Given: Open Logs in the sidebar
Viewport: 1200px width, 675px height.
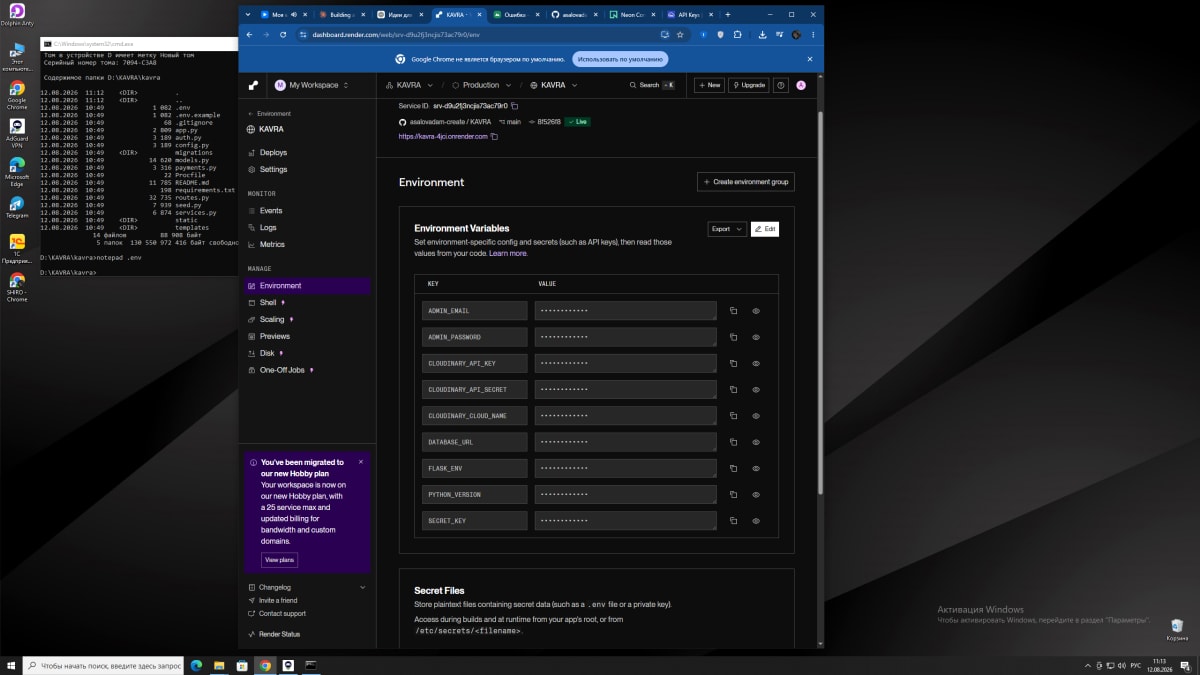Looking at the screenshot, I should point(268,228).
